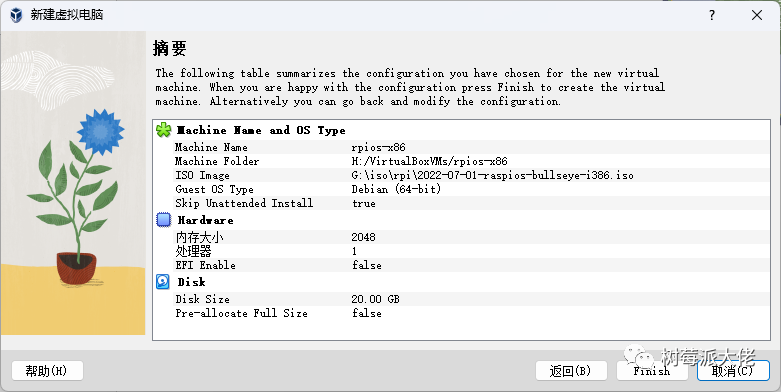Click the false value for EFI Enable
This screenshot has height=392, width=781.
367,265
